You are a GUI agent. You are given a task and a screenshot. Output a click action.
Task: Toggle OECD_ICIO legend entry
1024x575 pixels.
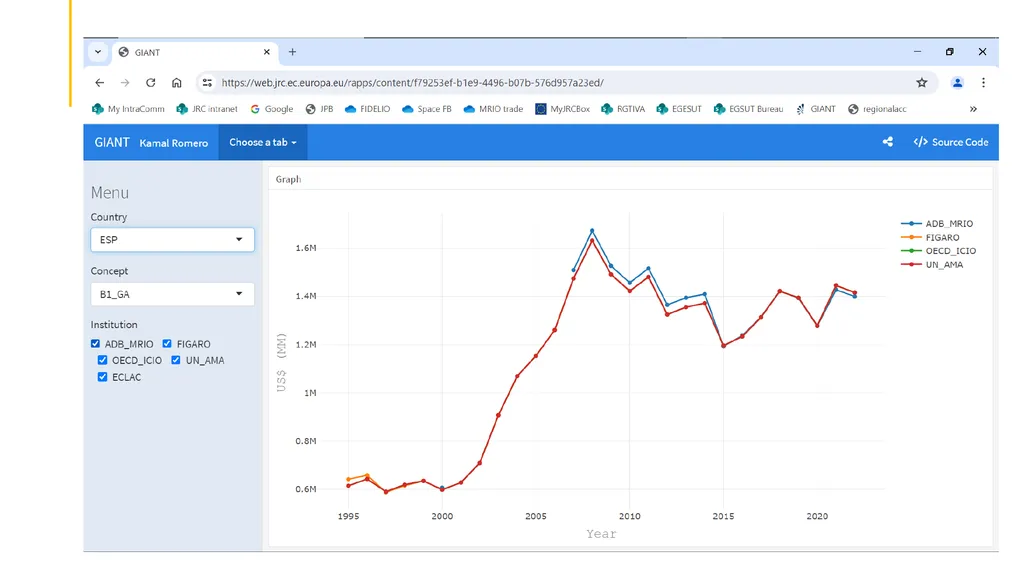pos(938,251)
